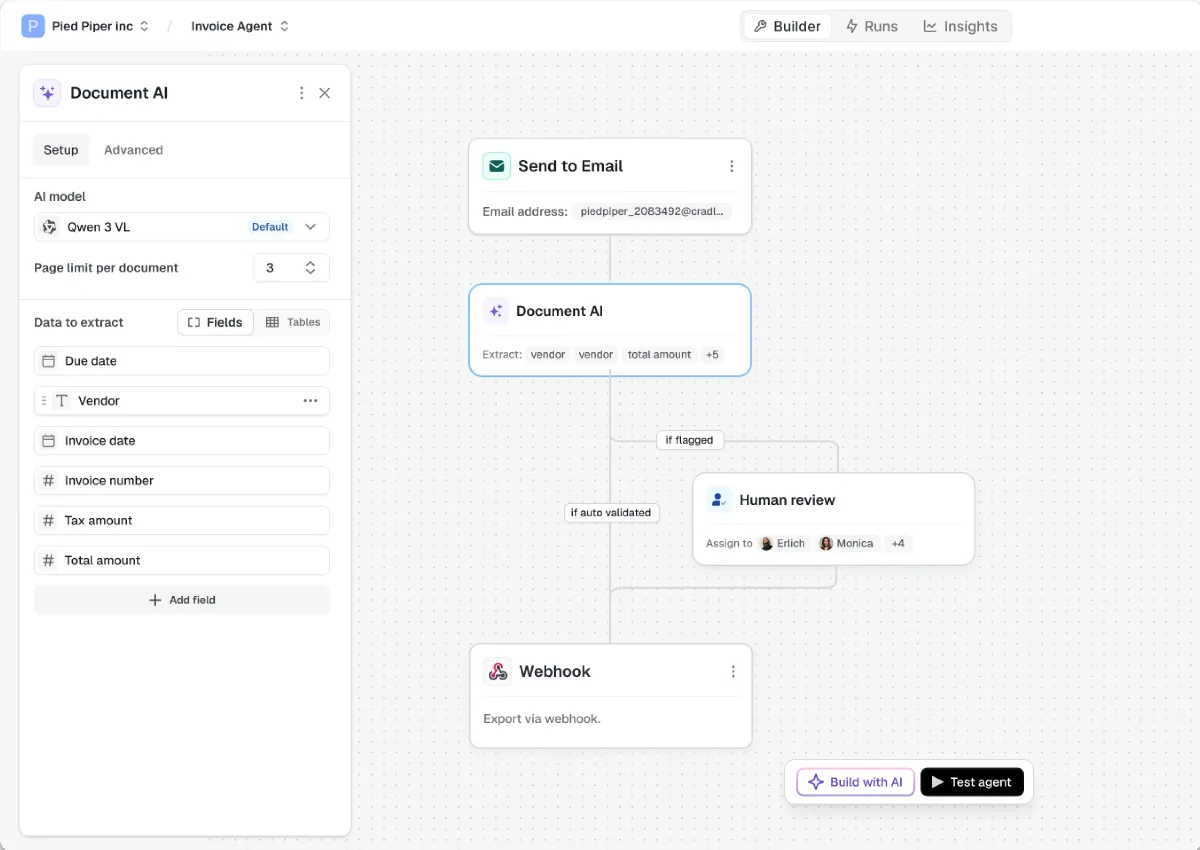This screenshot has width=1200, height=850.
Task: Open the Send to Email node options menu
Action: point(731,166)
